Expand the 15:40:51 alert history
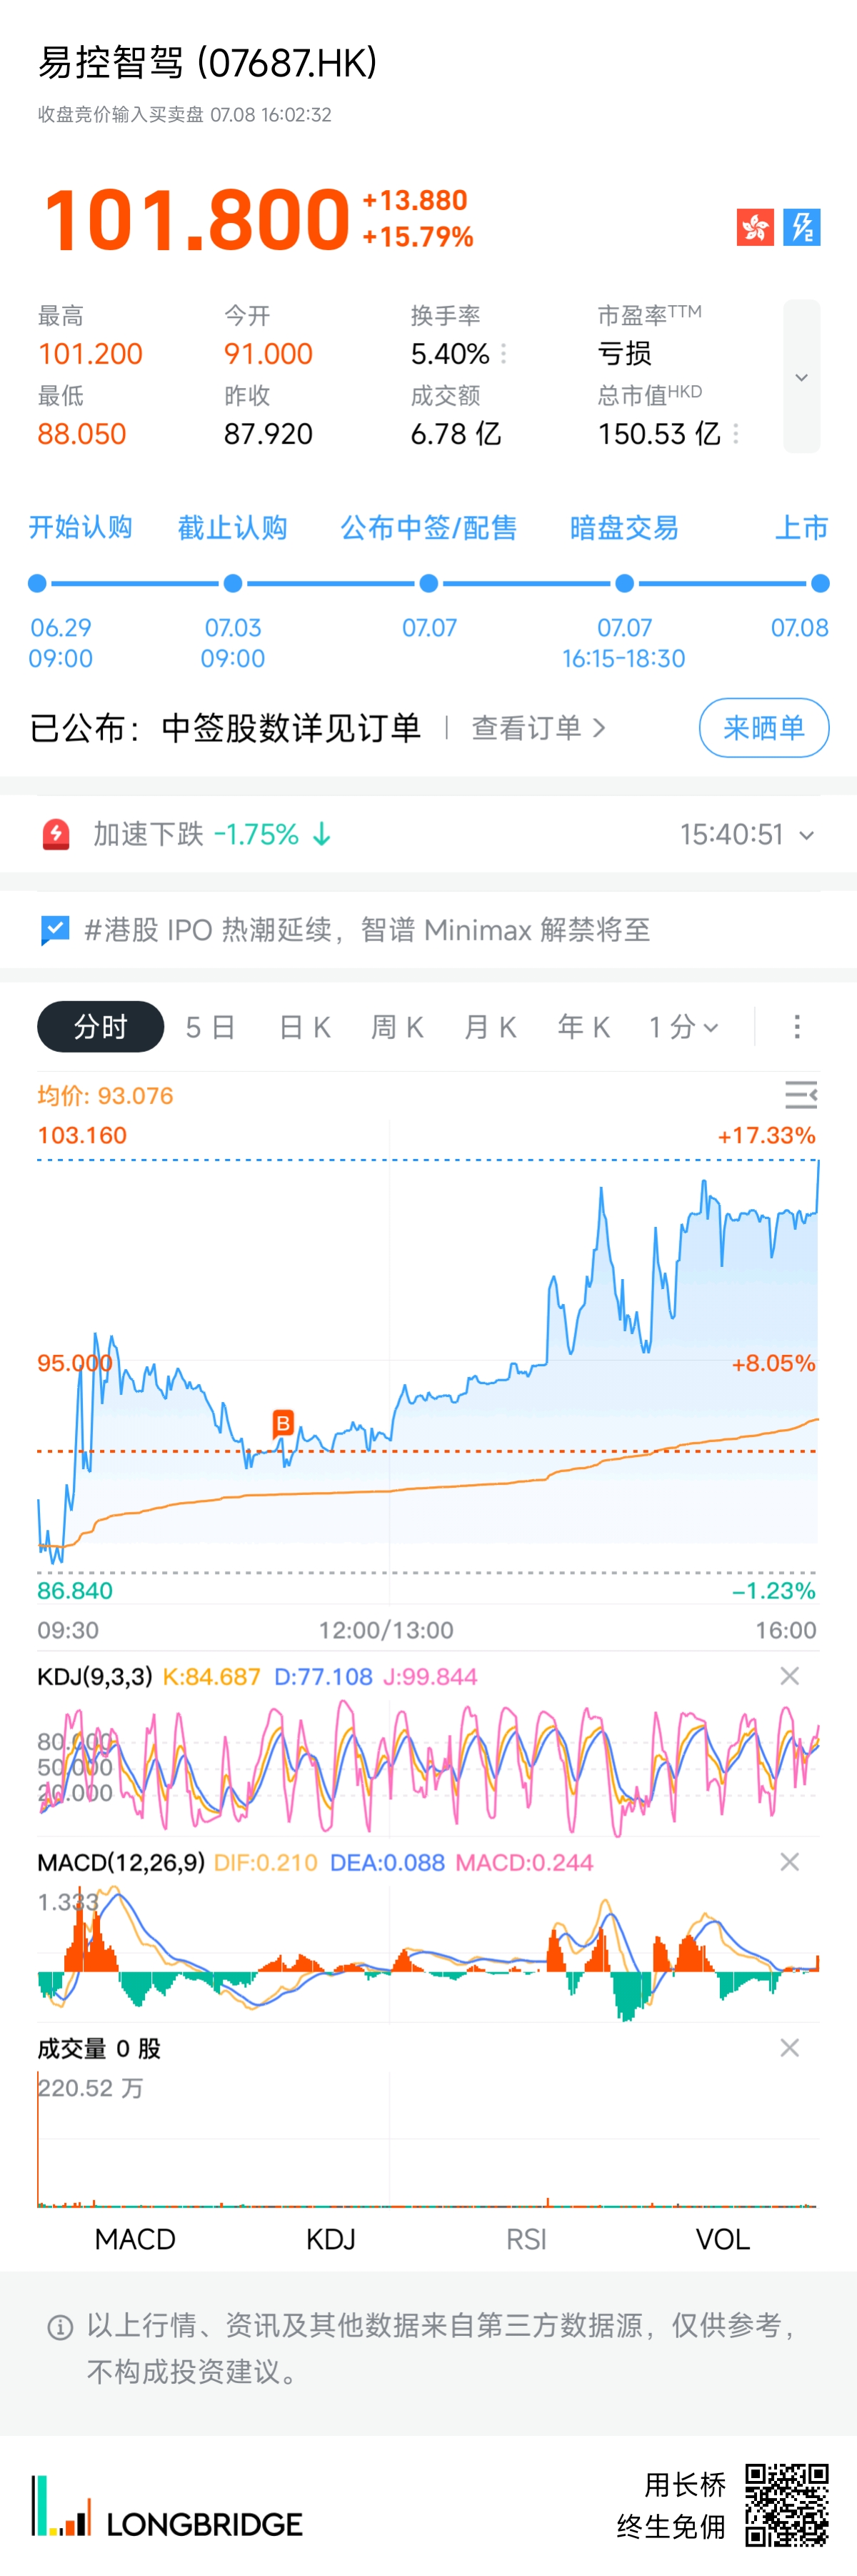The width and height of the screenshot is (857, 2576). (x=747, y=834)
